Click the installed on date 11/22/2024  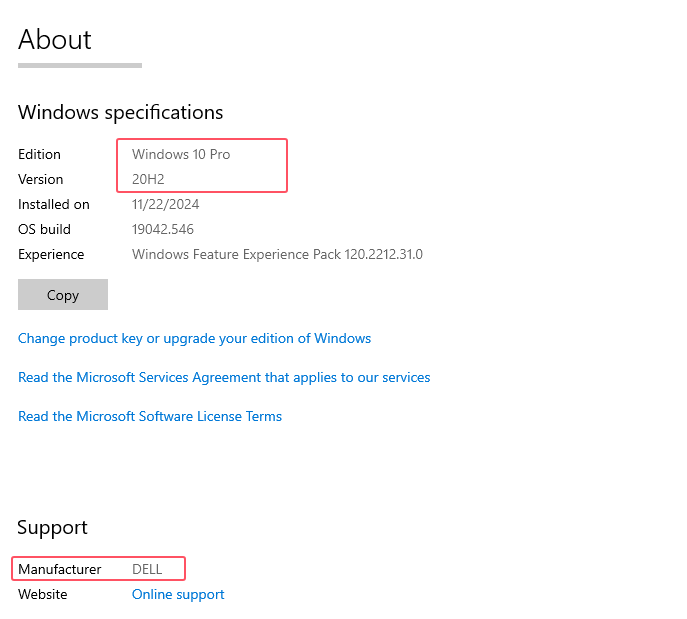pyautogui.click(x=166, y=204)
